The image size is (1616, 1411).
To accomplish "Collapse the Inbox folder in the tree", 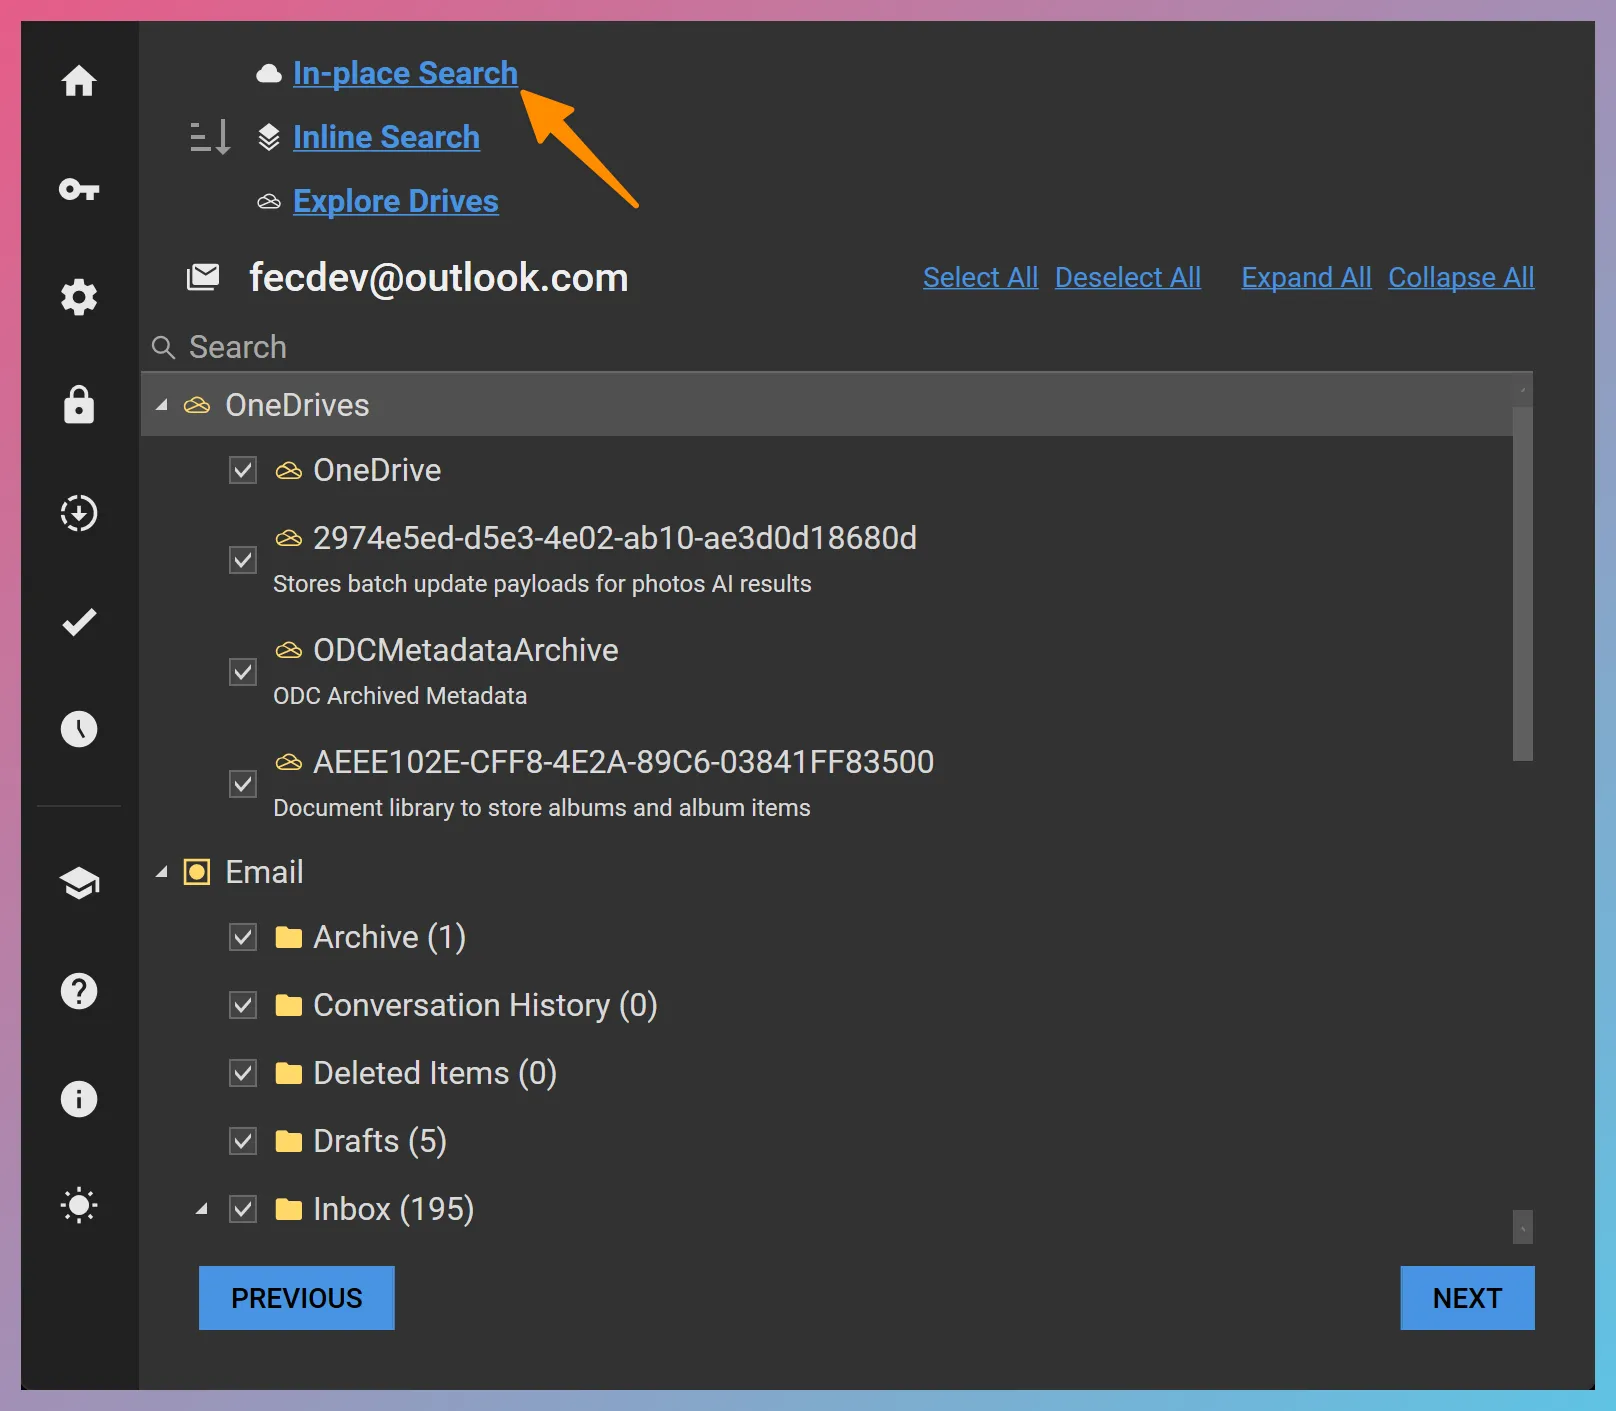I will click(x=201, y=1208).
